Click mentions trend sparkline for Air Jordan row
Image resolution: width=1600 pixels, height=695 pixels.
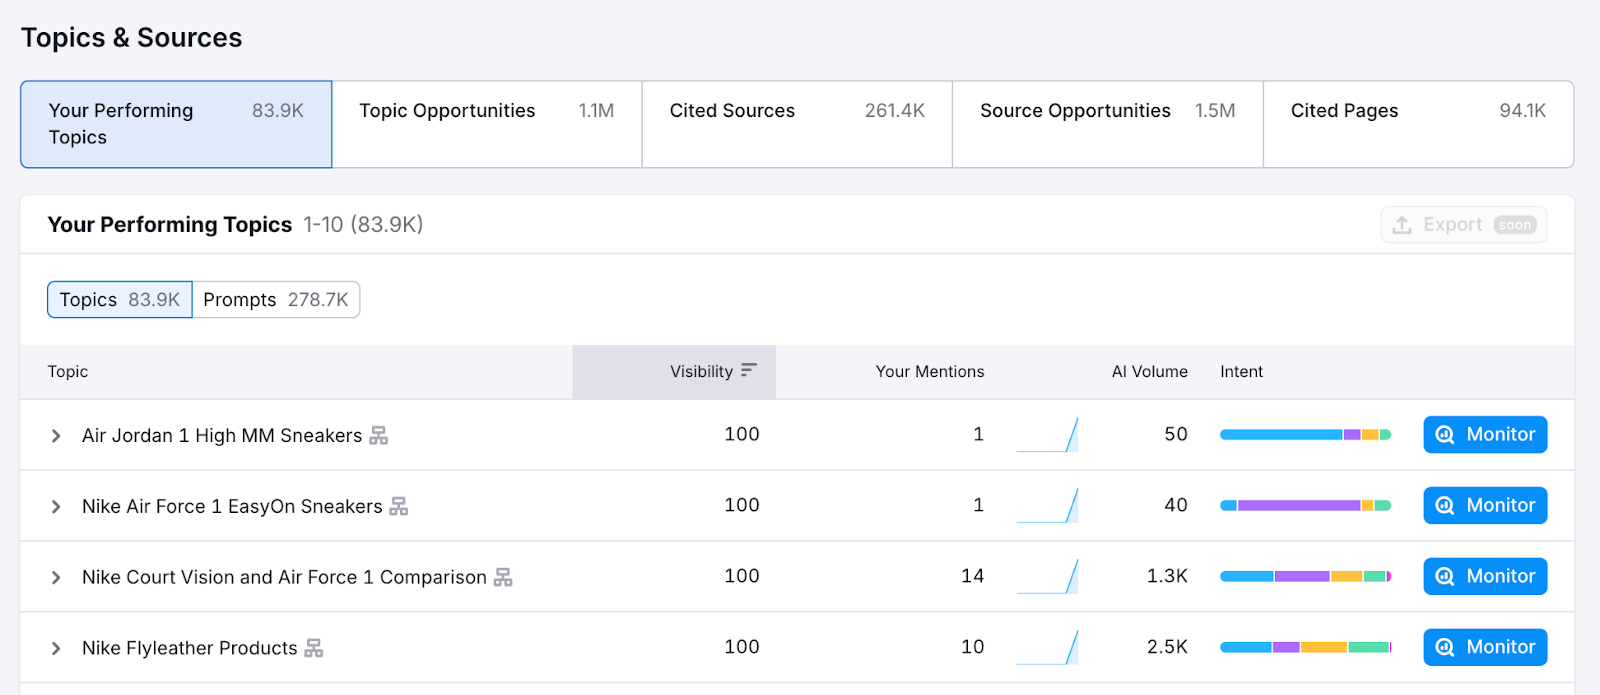[1047, 435]
